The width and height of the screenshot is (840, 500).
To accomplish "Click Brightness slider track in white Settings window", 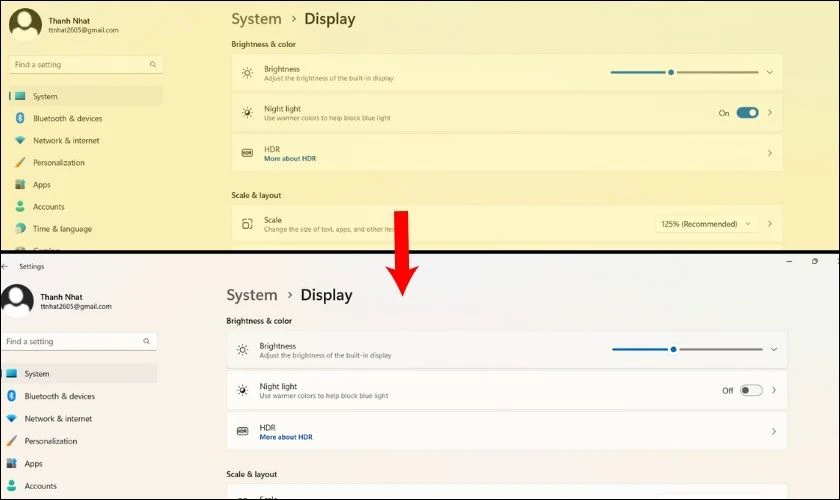I will tap(687, 349).
